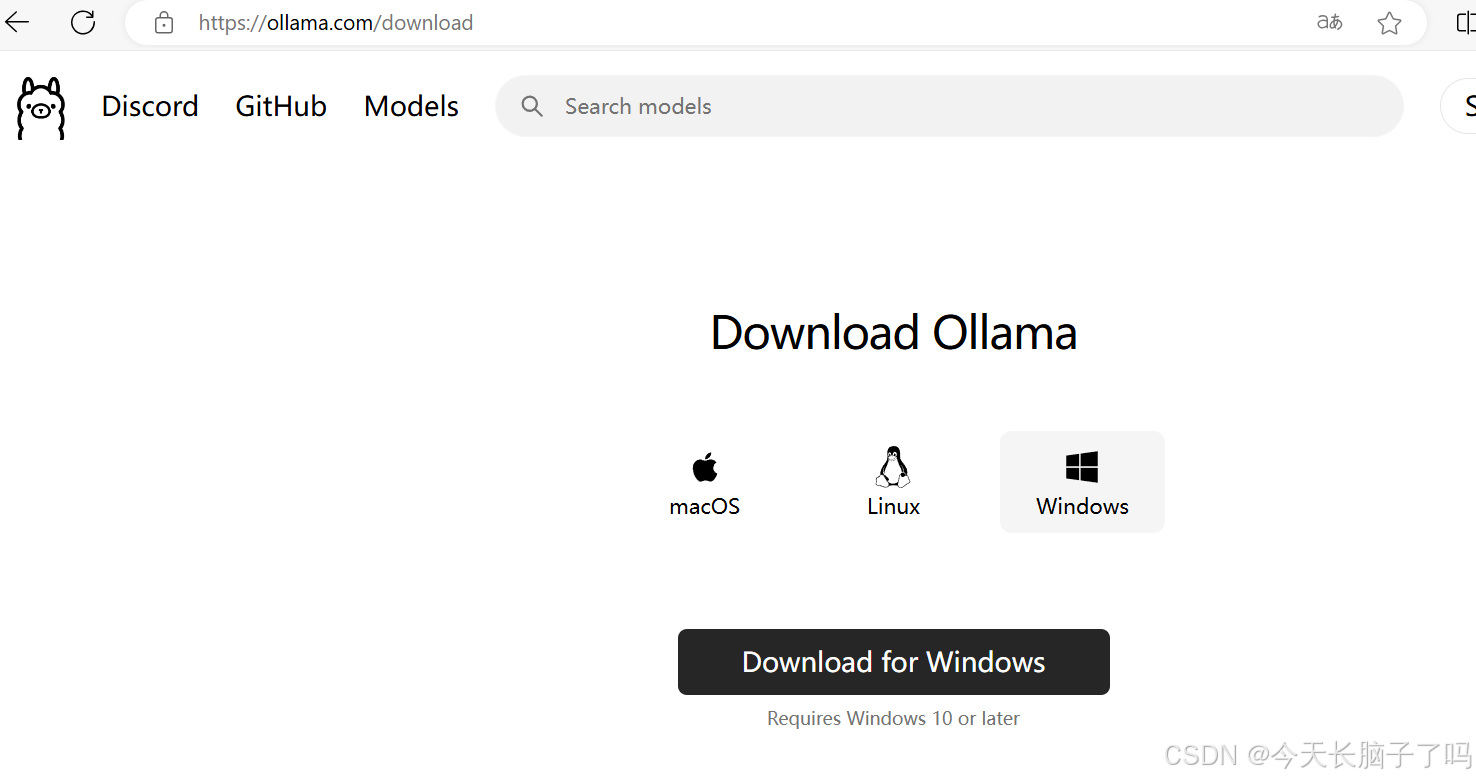Image resolution: width=1476 pixels, height=781 pixels.
Task: Open the Discord link
Action: pos(150,106)
